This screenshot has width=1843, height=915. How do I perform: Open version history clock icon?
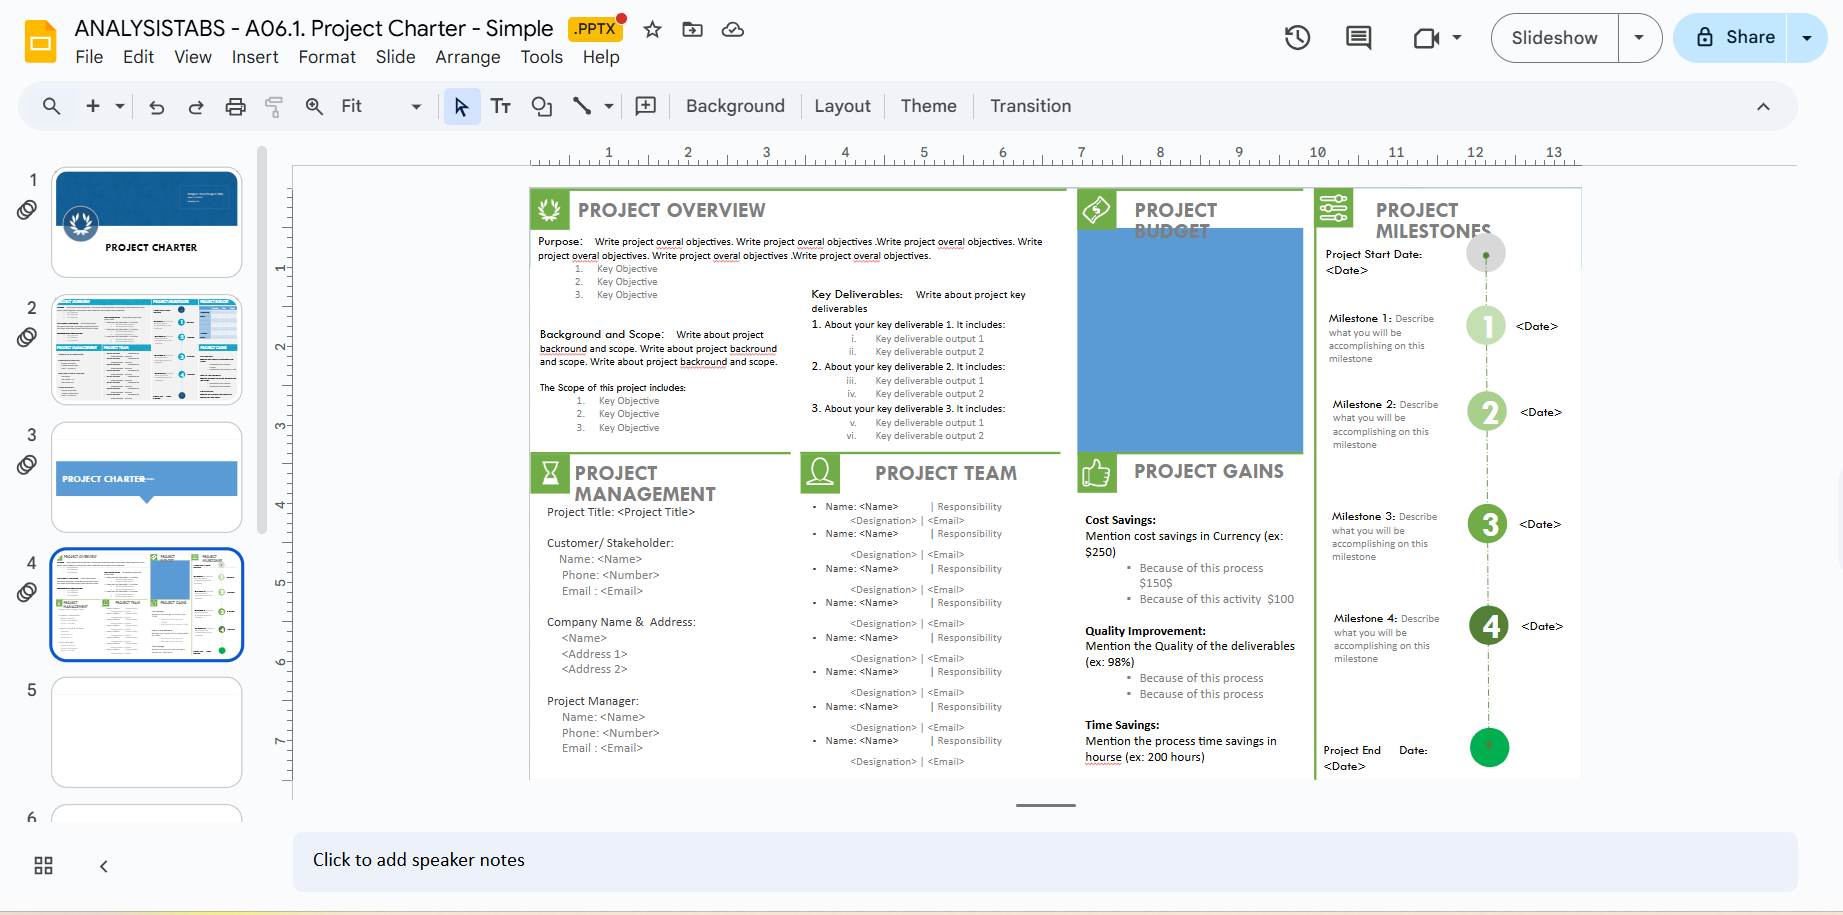[1297, 38]
